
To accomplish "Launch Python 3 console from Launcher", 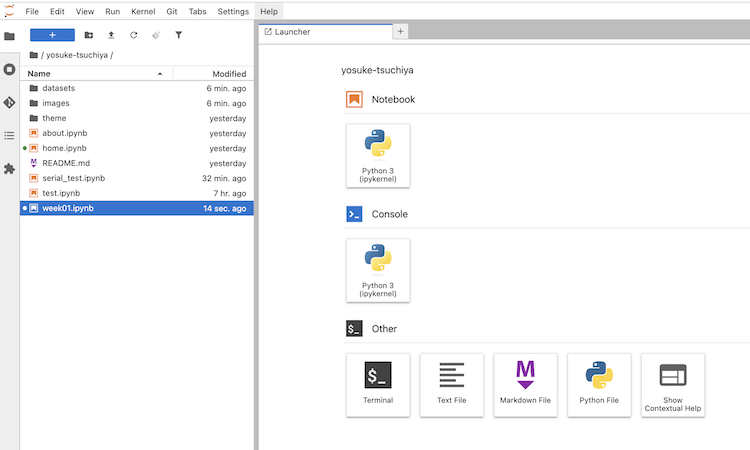I will pyautogui.click(x=377, y=270).
